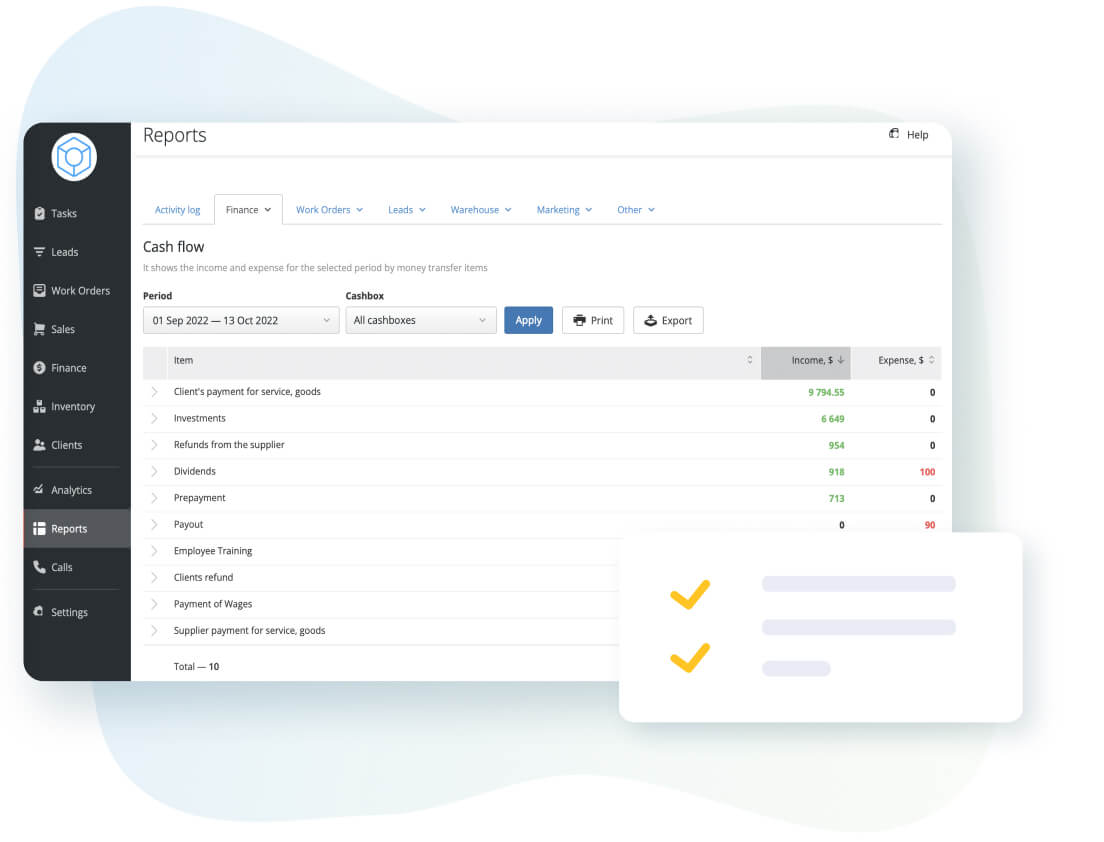Open the Period date range dropdown
Screen dimensions: 1104x842
click(241, 320)
